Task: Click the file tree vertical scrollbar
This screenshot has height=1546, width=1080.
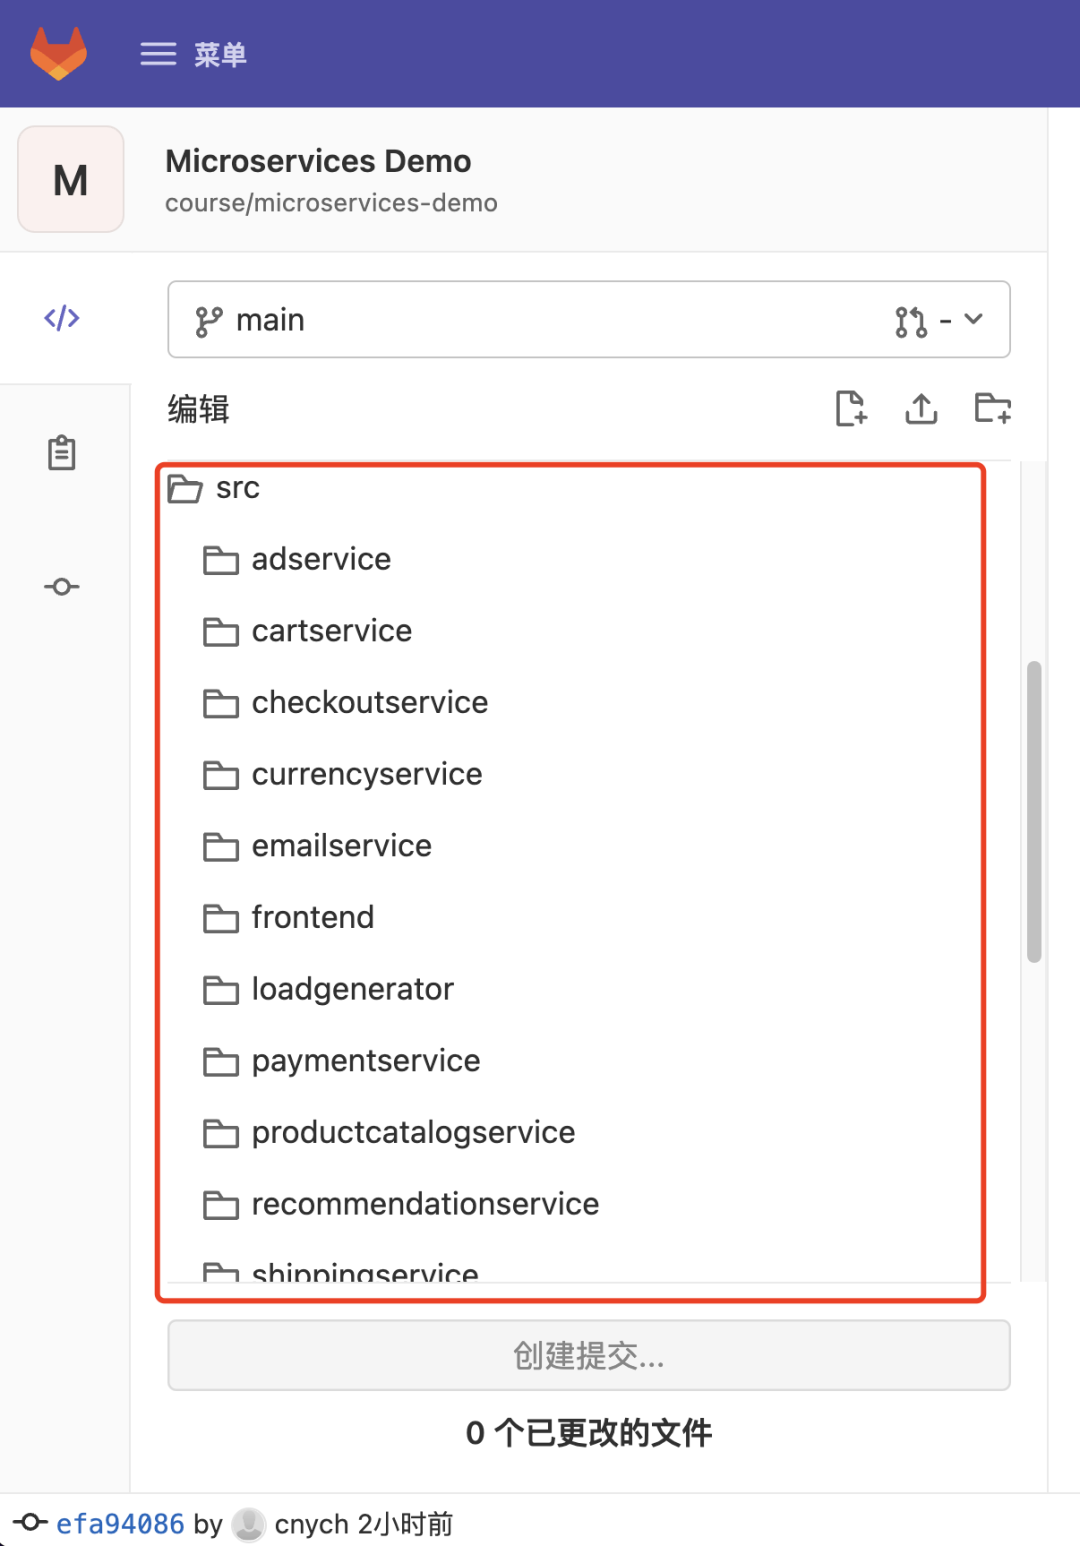Action: (1034, 810)
